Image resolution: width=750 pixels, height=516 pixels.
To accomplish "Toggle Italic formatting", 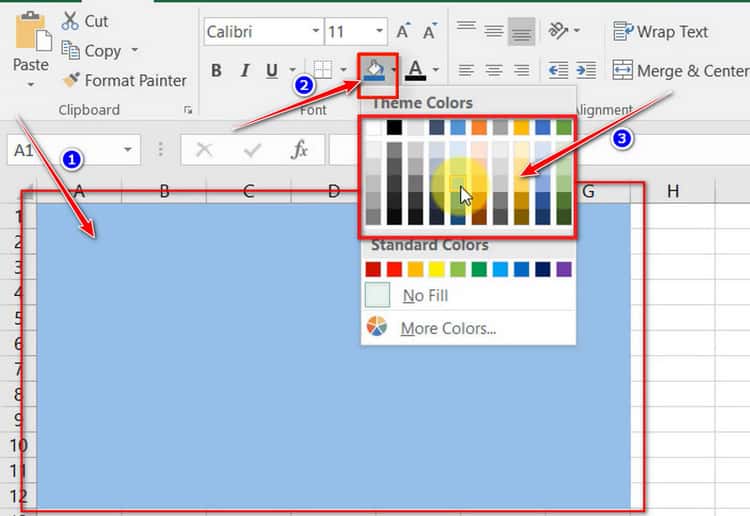I will coord(245,70).
